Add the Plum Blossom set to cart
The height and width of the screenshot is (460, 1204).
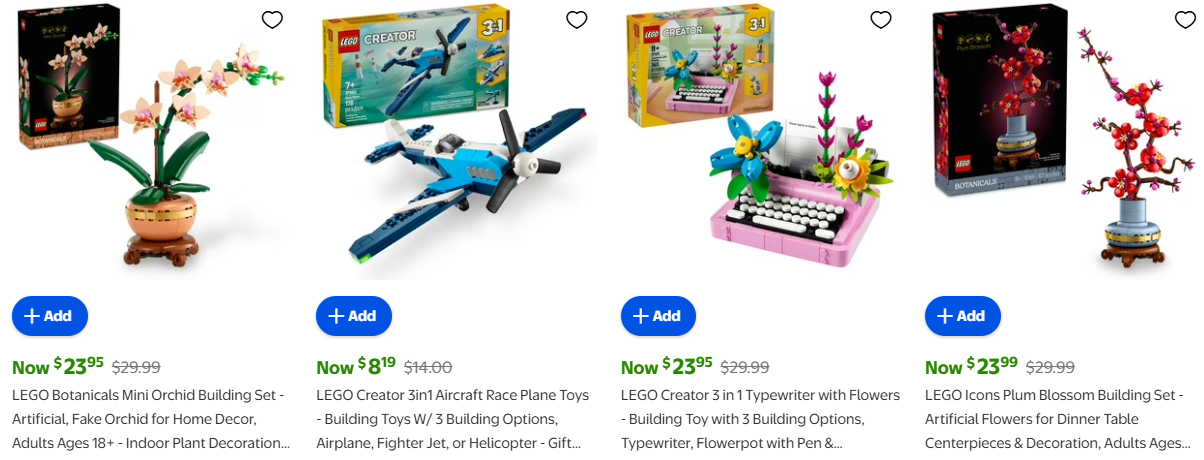pos(962,316)
